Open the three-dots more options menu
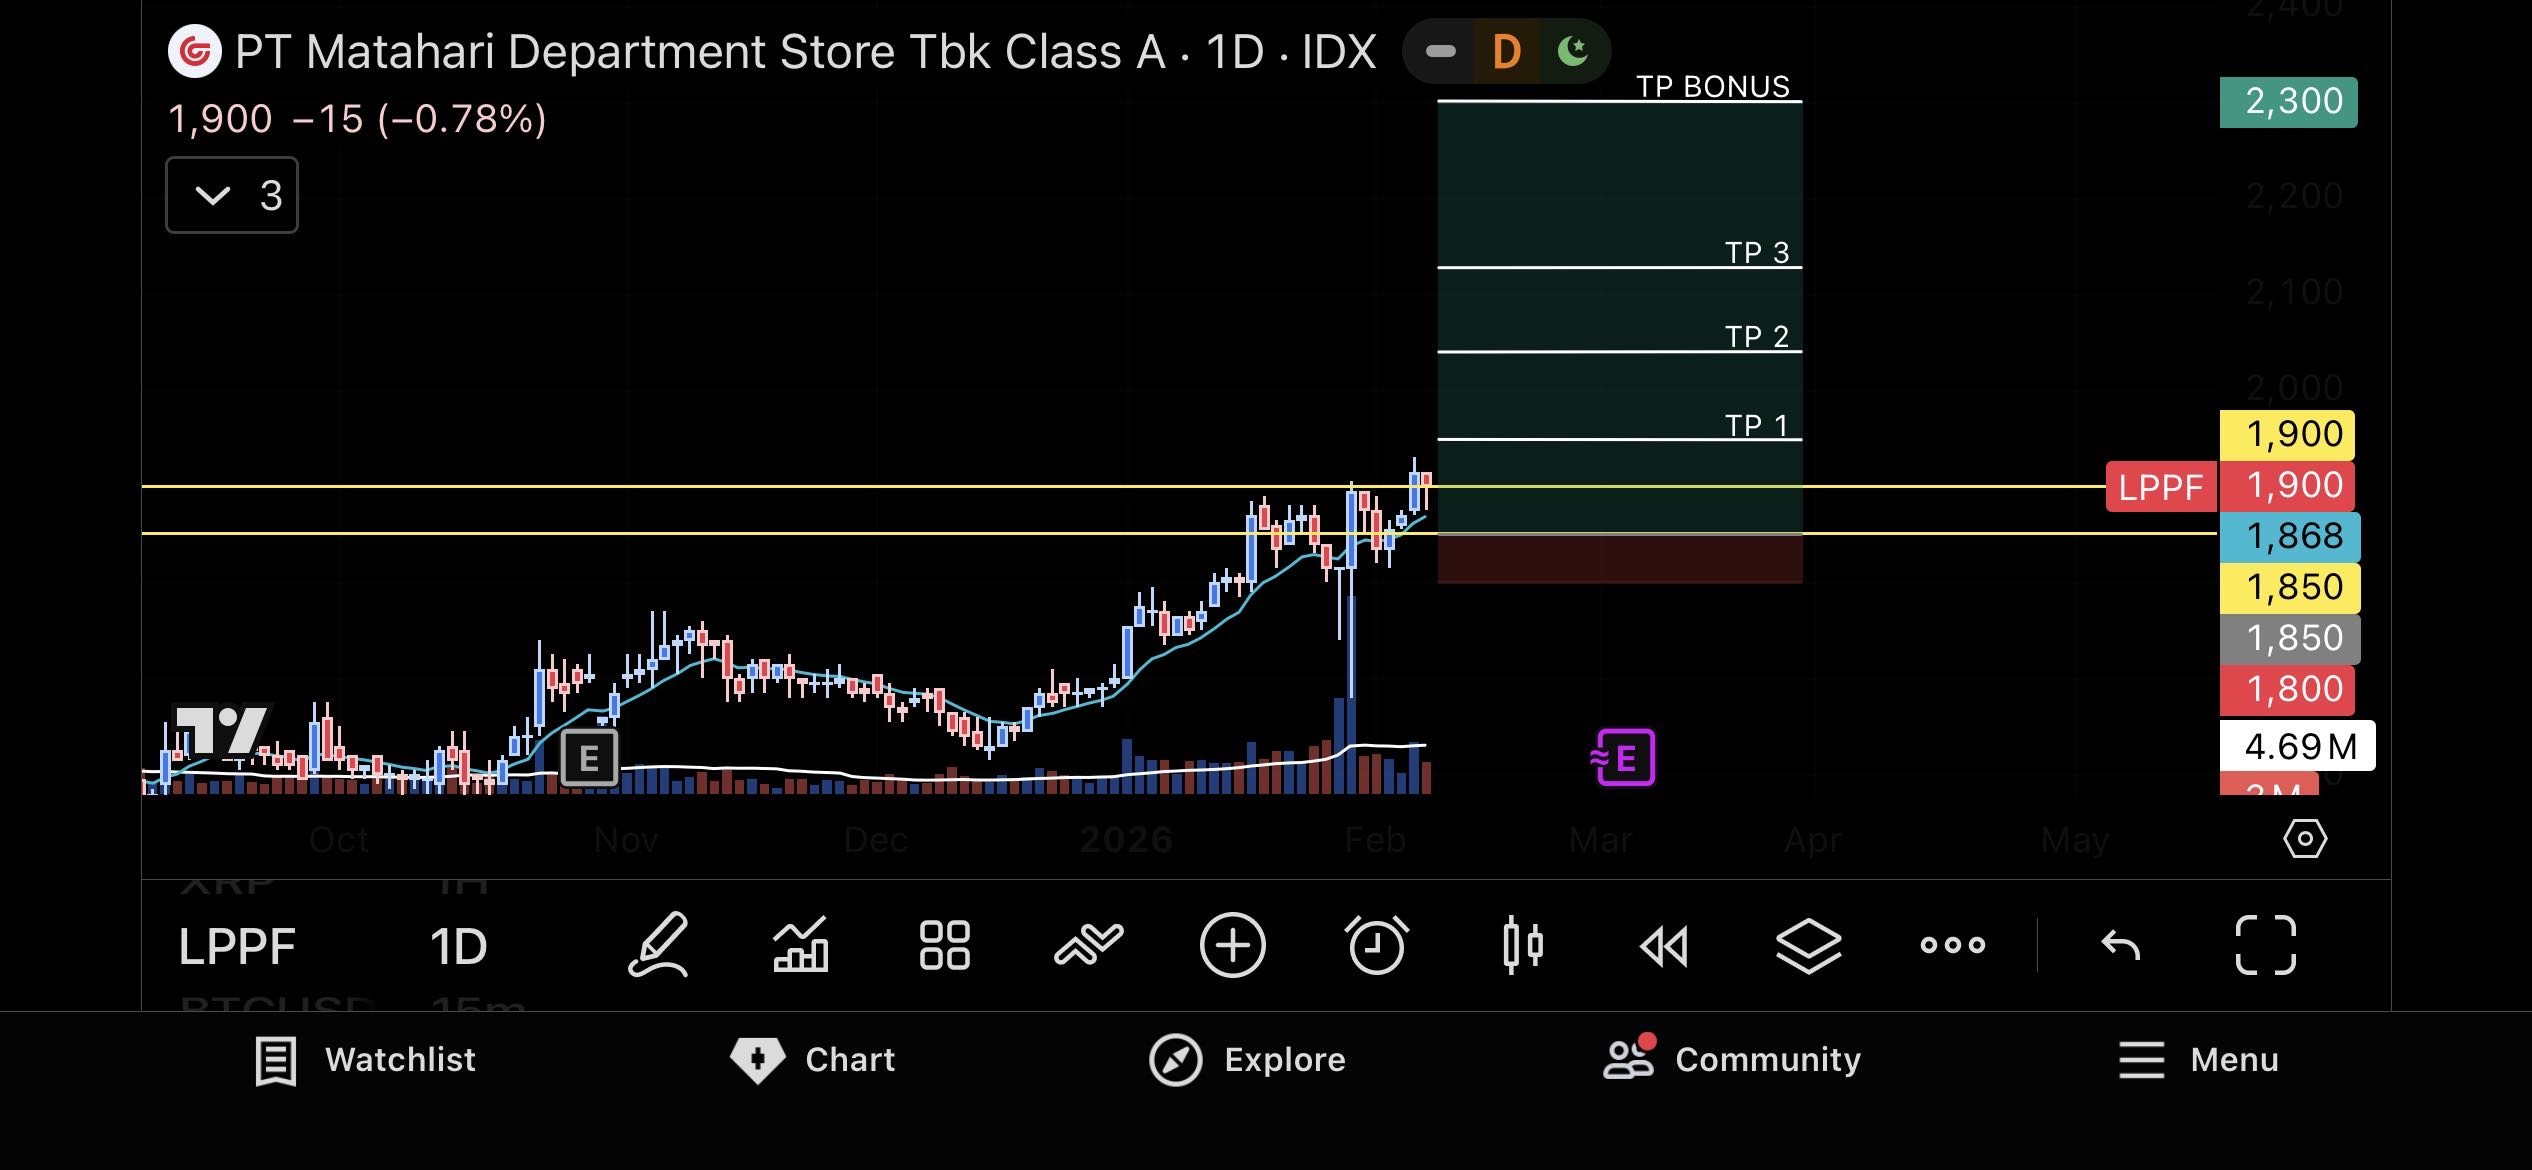The width and height of the screenshot is (2532, 1170). pos(1952,944)
